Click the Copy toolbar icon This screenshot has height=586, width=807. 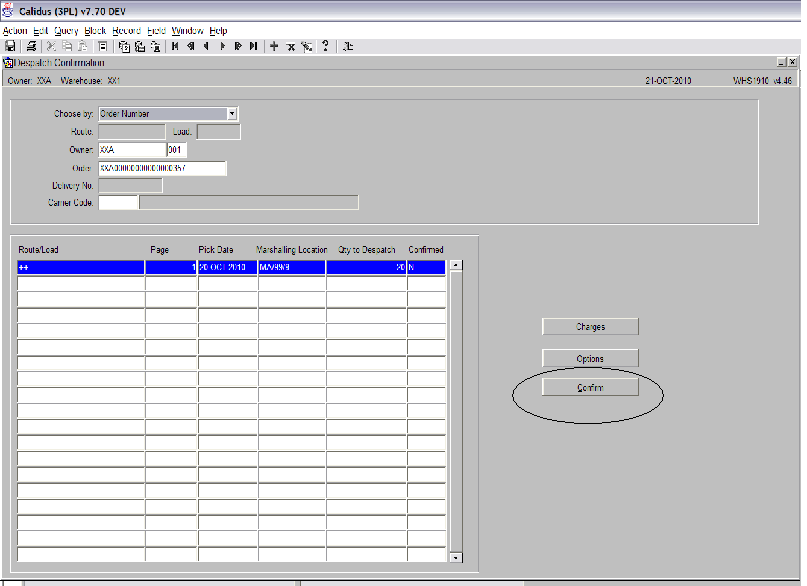67,46
